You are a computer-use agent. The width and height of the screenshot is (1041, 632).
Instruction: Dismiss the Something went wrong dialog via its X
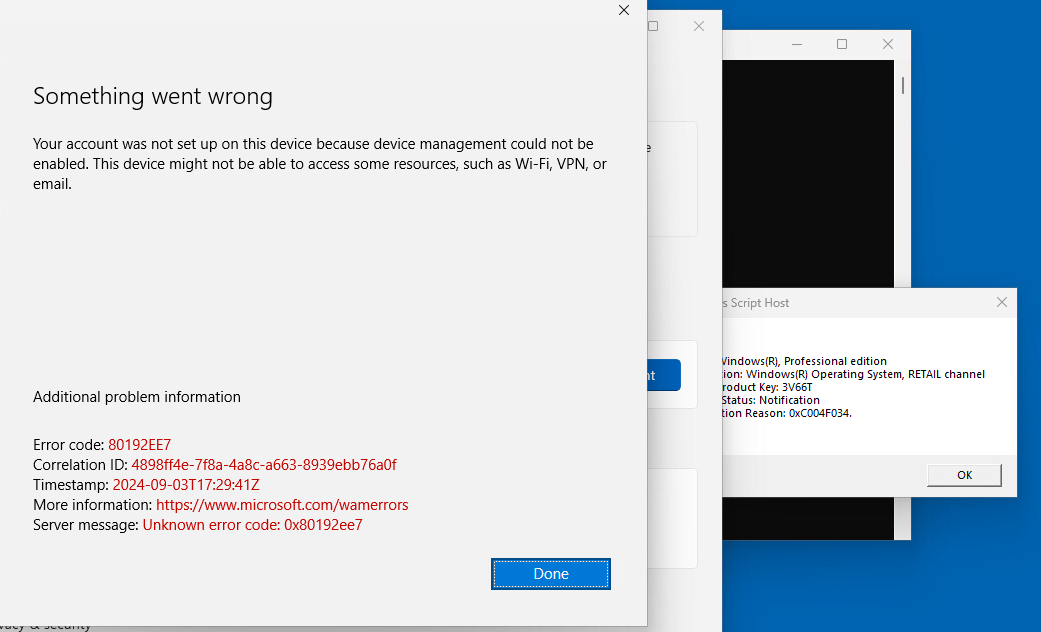[x=624, y=10]
